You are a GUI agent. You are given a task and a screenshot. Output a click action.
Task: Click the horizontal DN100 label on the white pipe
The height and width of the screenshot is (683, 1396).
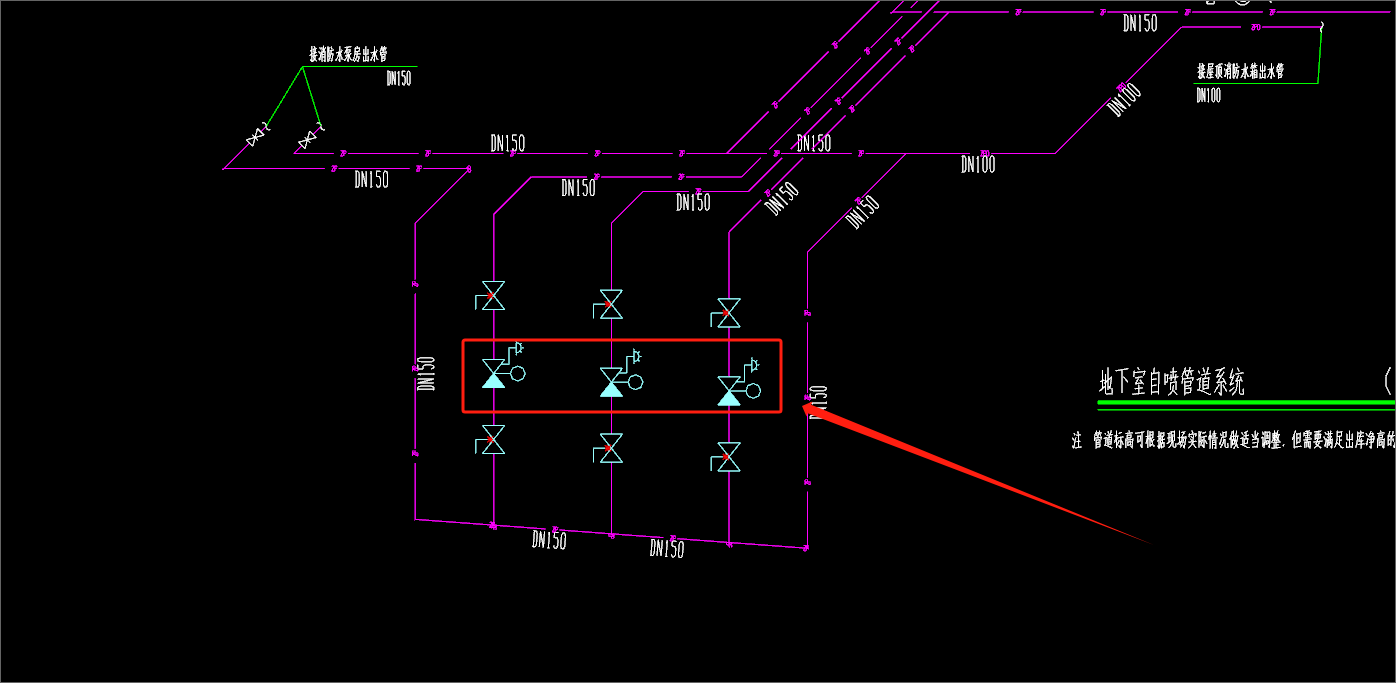click(978, 164)
